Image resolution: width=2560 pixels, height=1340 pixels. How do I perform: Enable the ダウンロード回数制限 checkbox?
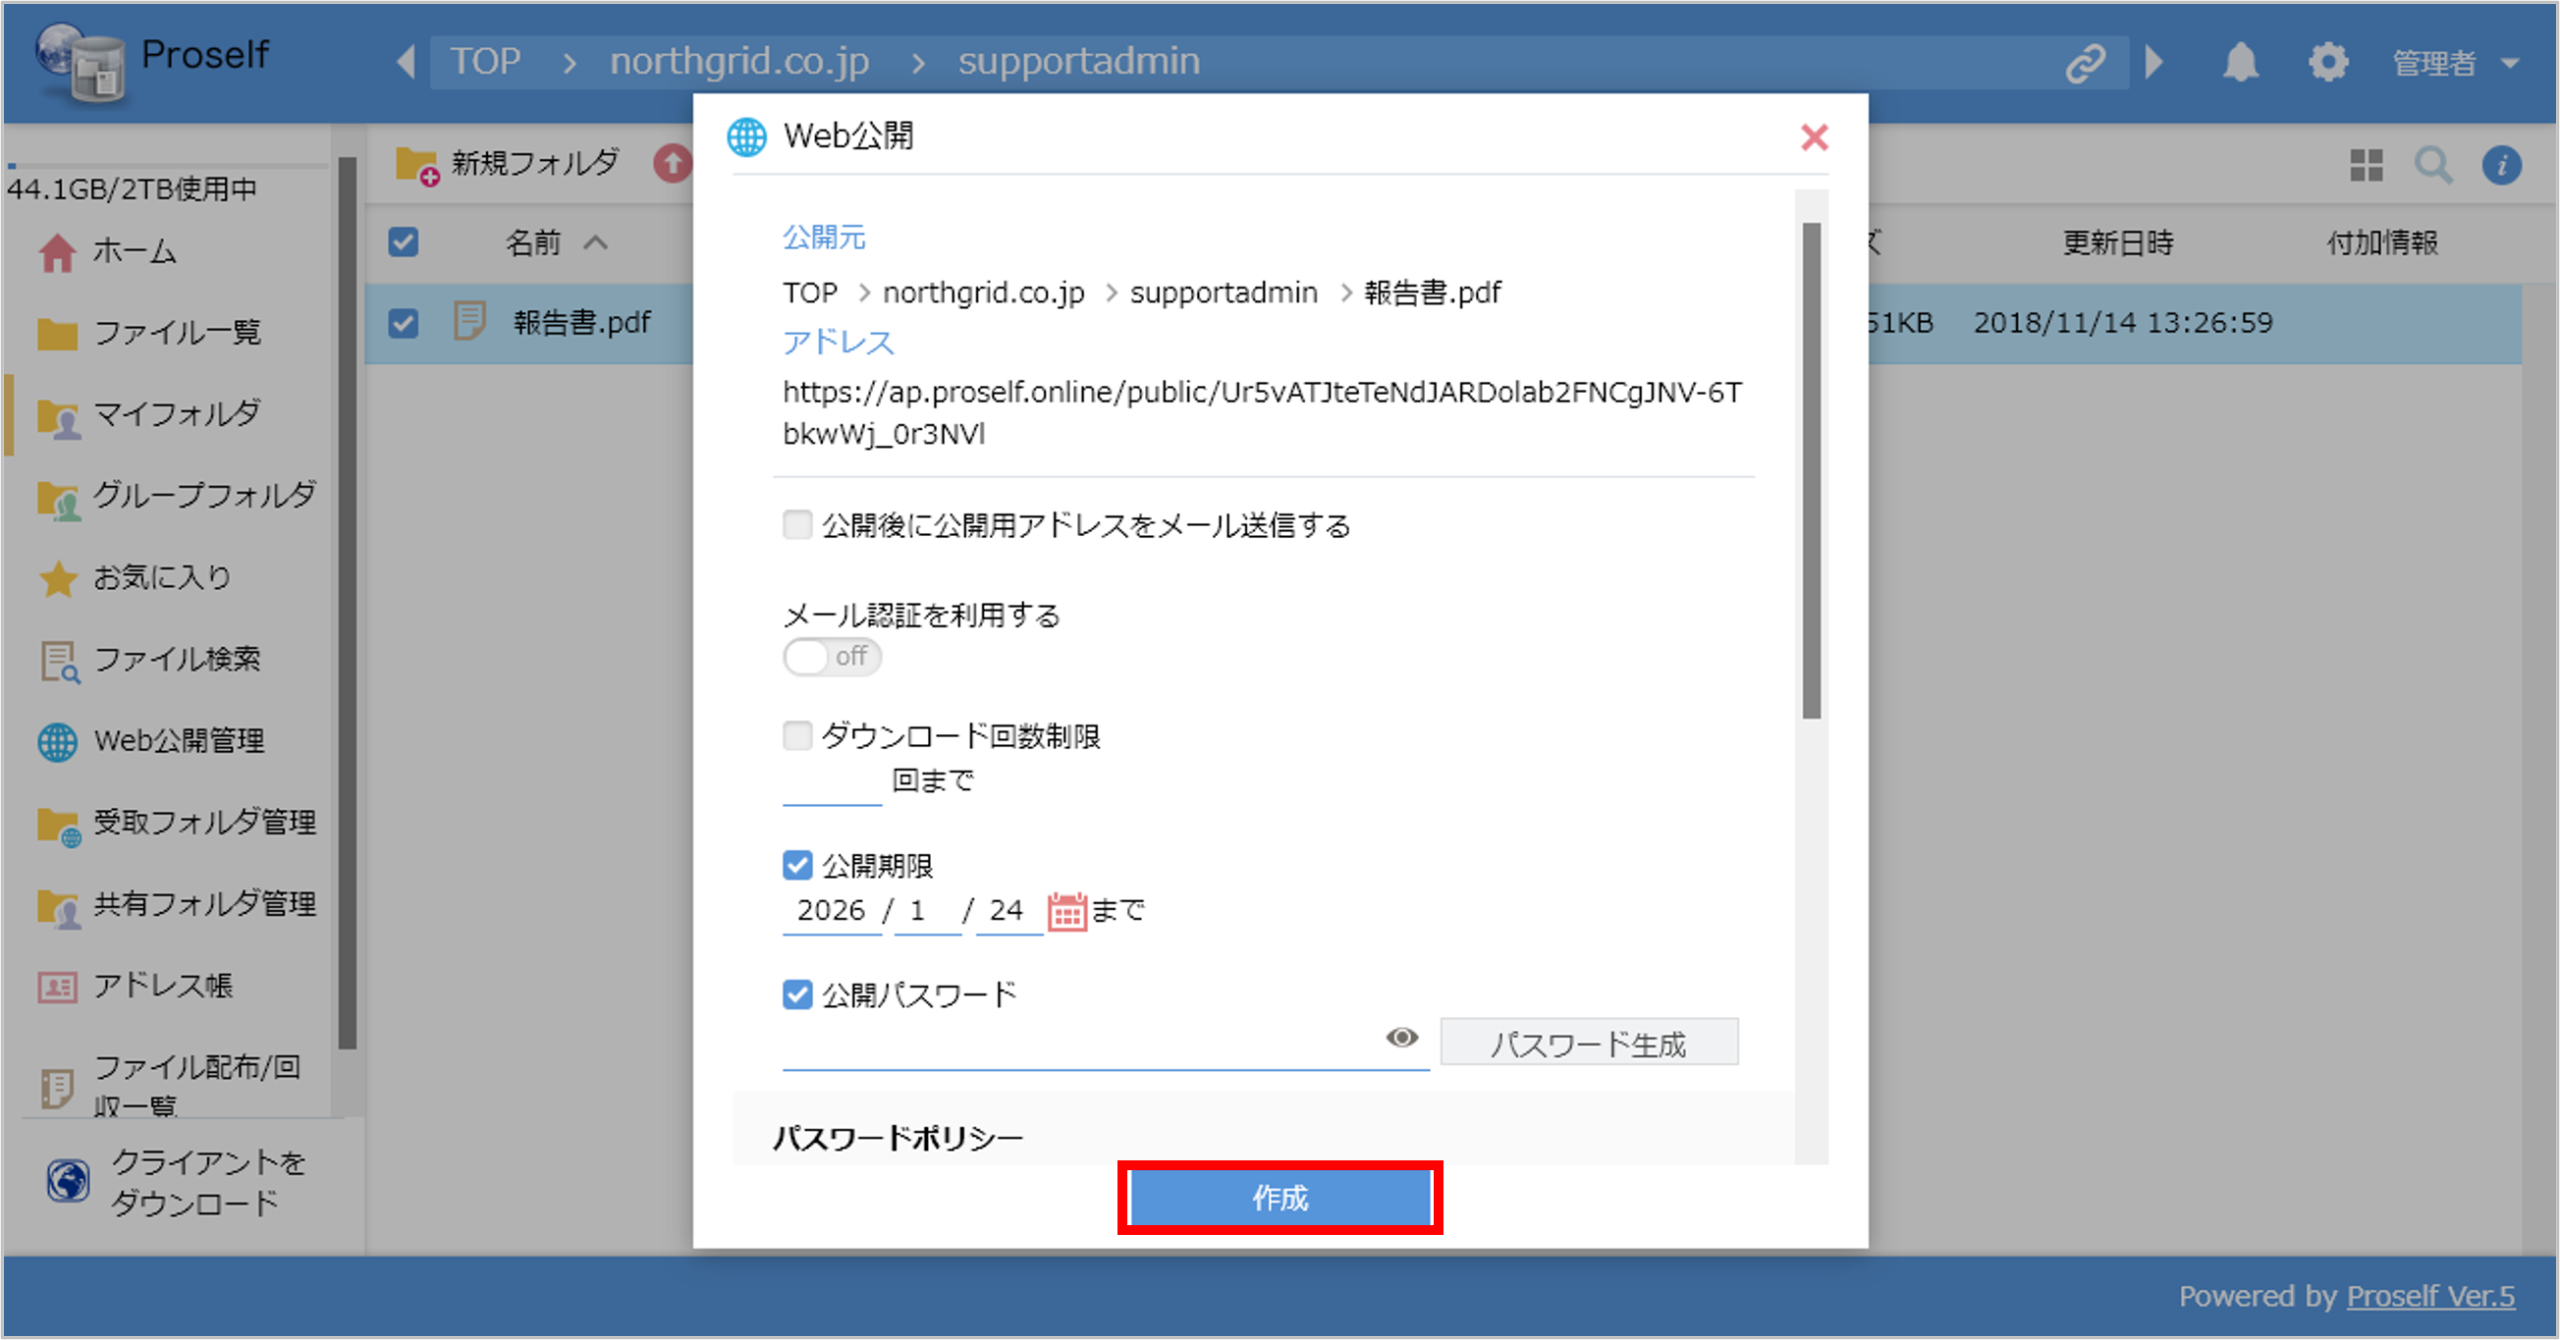click(x=796, y=736)
